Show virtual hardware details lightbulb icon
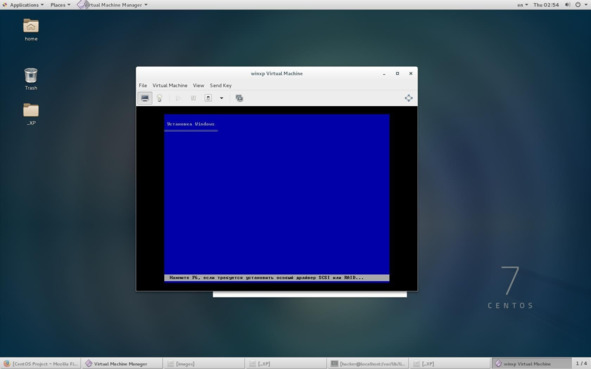 coord(159,98)
